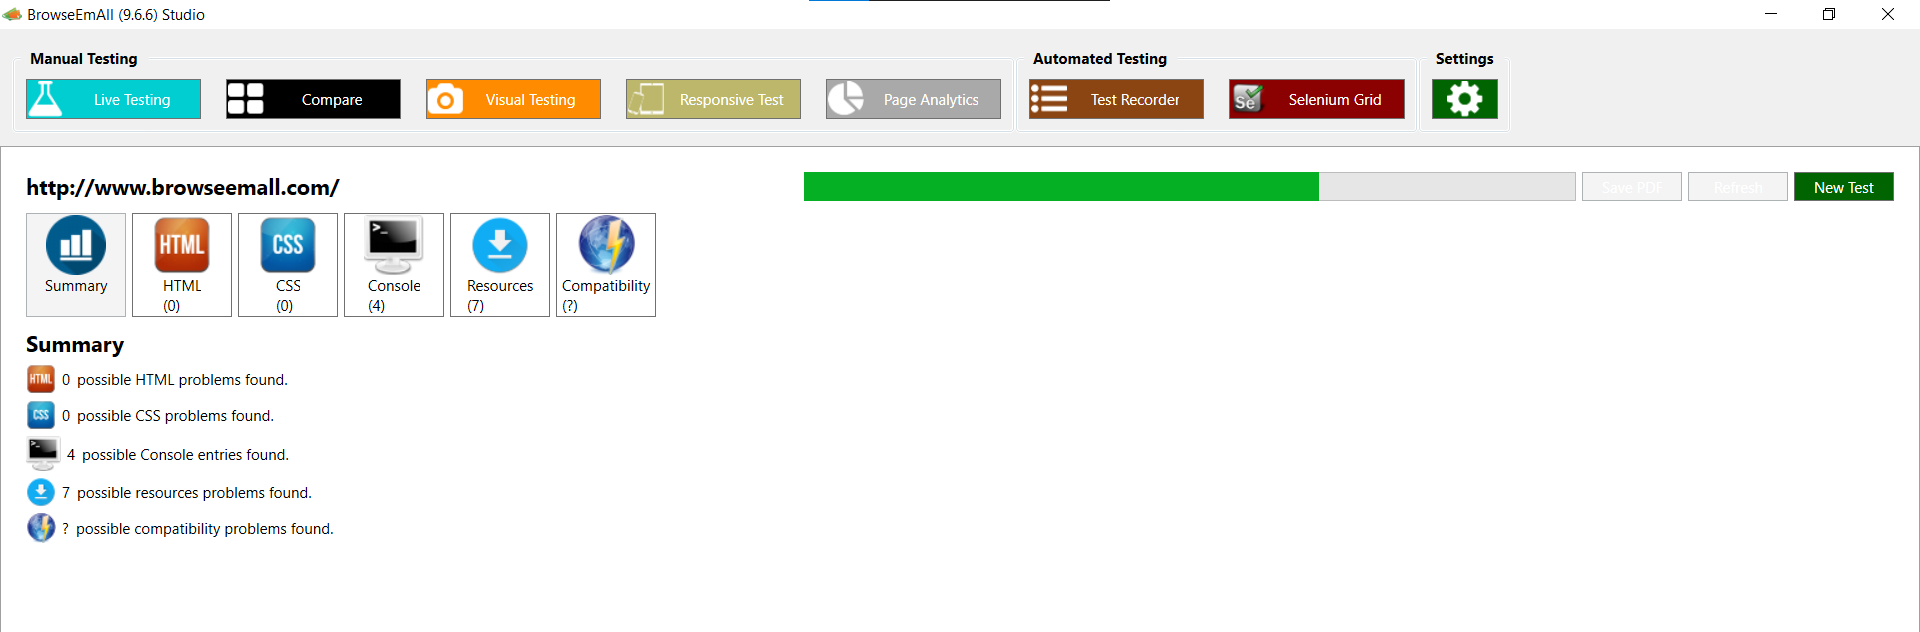Screen dimensions: 1920x632
Task: Click the Visual Testing camera icon
Action: click(445, 99)
